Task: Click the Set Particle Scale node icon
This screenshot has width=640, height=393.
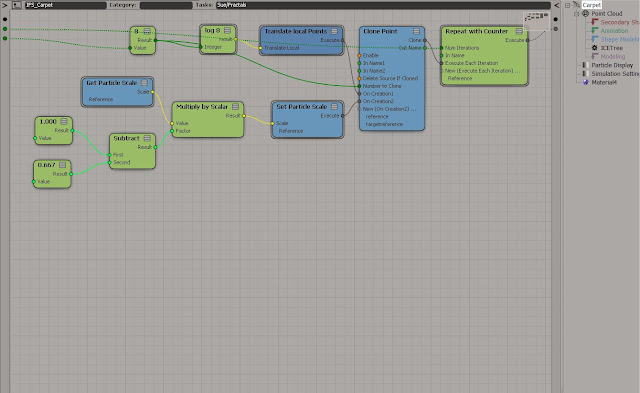Action: pos(334,107)
